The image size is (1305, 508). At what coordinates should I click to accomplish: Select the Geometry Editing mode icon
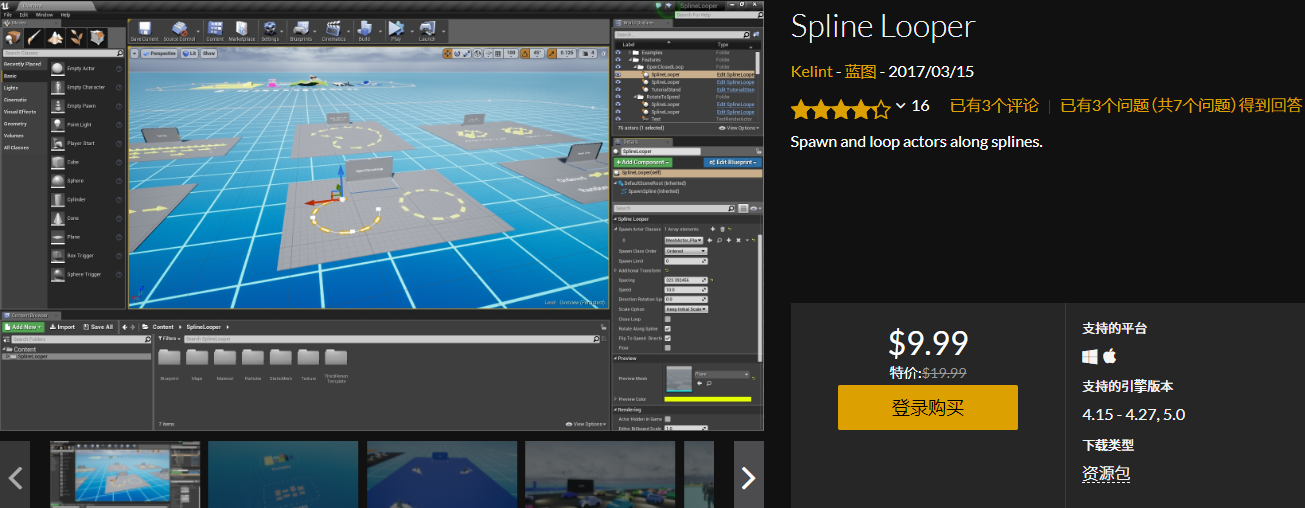97,37
